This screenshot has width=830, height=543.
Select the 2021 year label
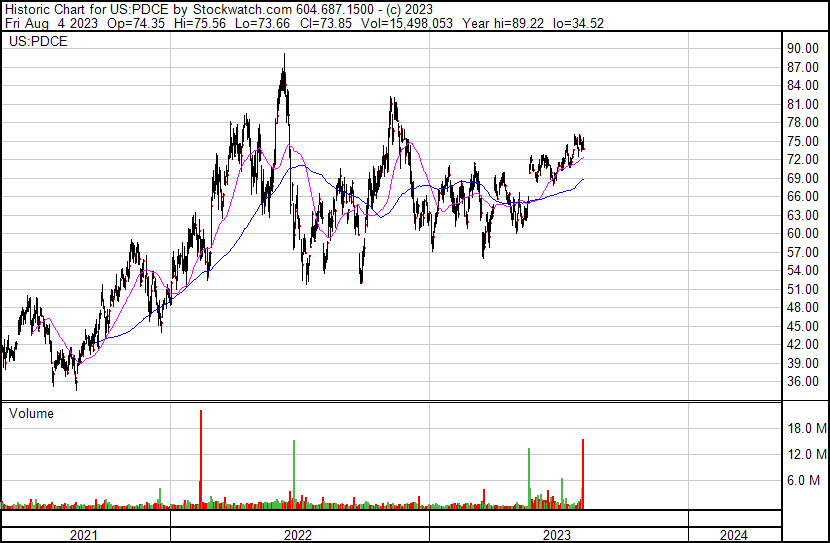[84, 535]
